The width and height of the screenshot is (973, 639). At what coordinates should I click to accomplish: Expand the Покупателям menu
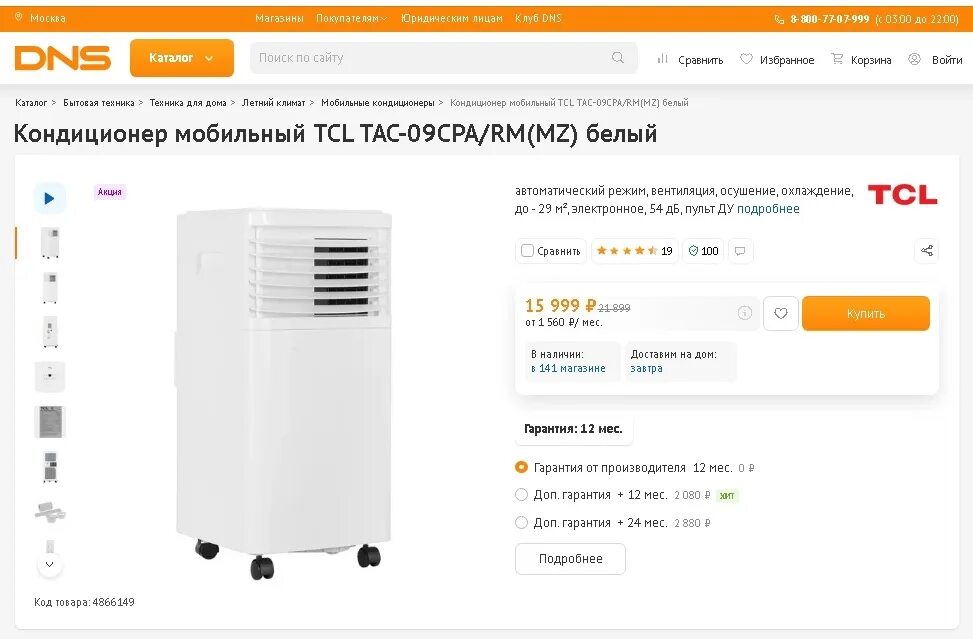351,19
